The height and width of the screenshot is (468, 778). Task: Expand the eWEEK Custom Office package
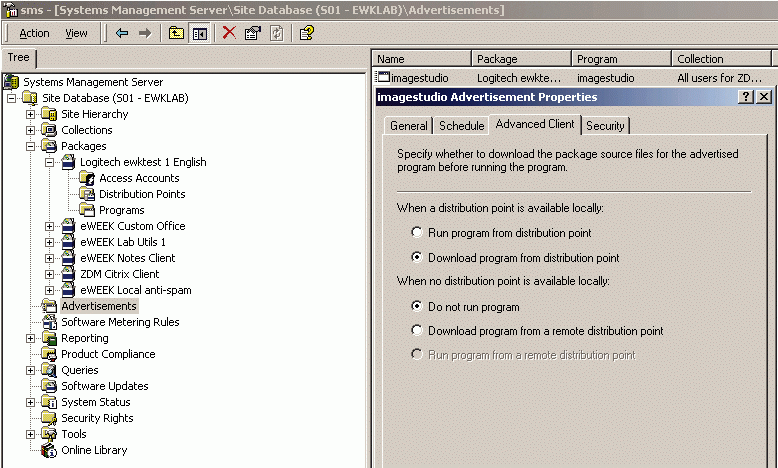[50, 226]
